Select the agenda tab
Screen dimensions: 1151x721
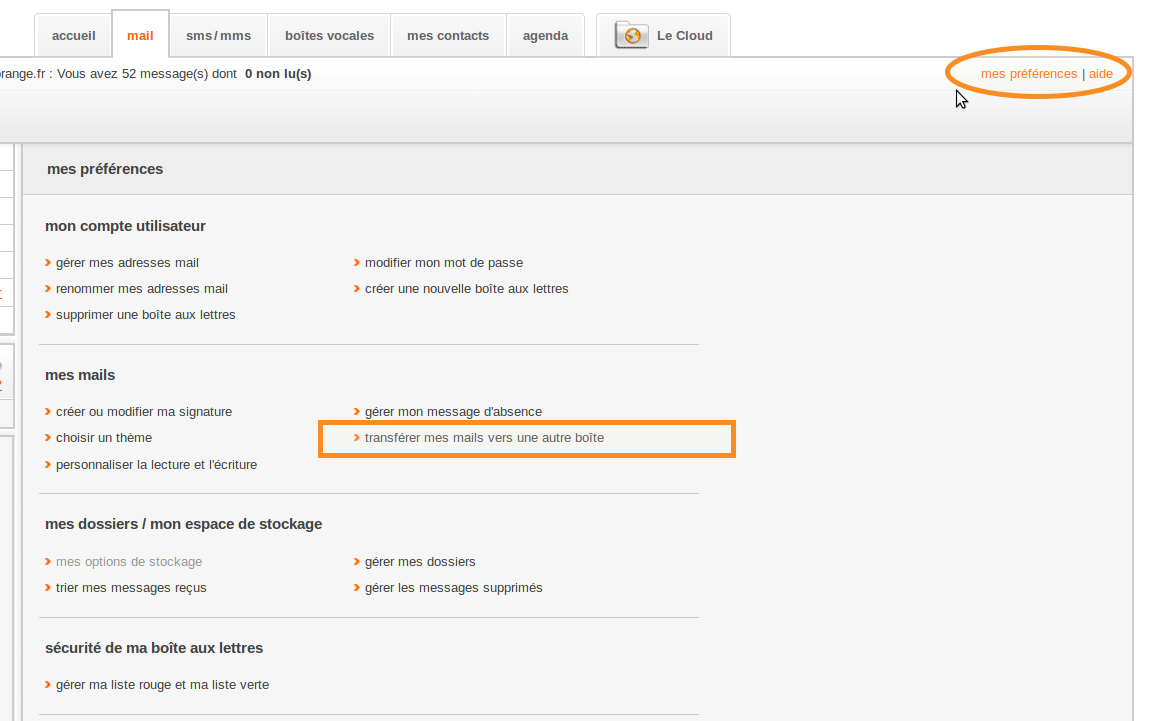click(x=545, y=36)
